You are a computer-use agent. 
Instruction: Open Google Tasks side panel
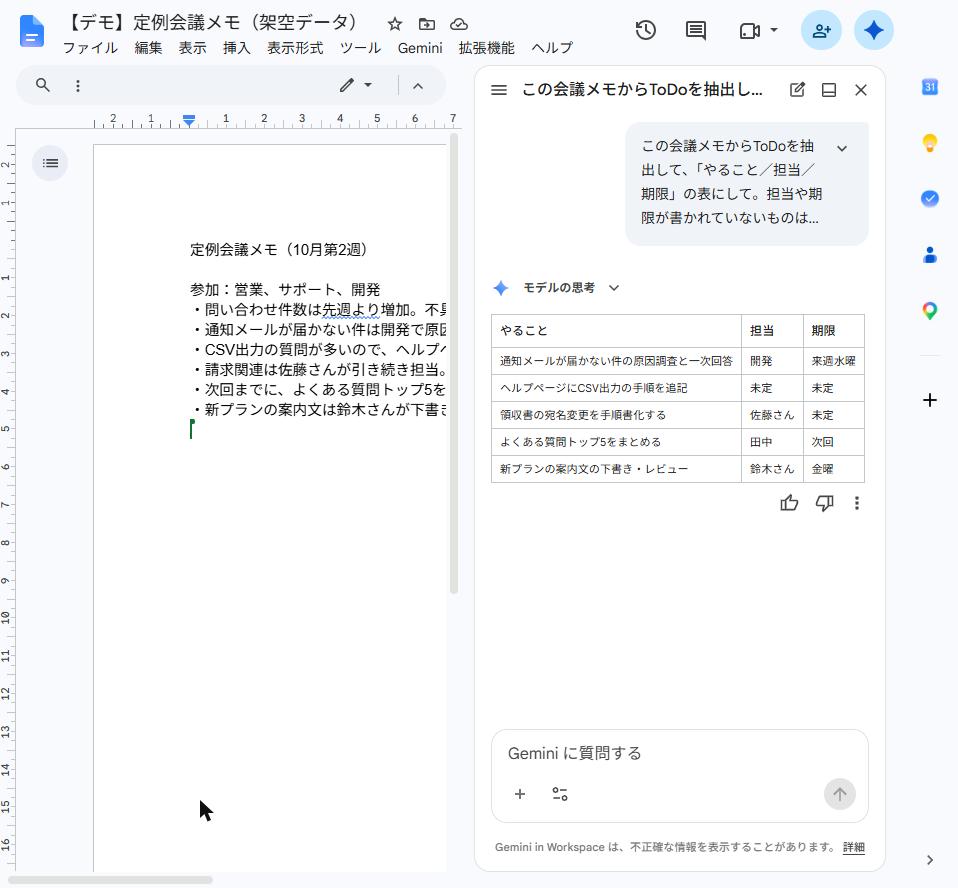click(x=929, y=199)
